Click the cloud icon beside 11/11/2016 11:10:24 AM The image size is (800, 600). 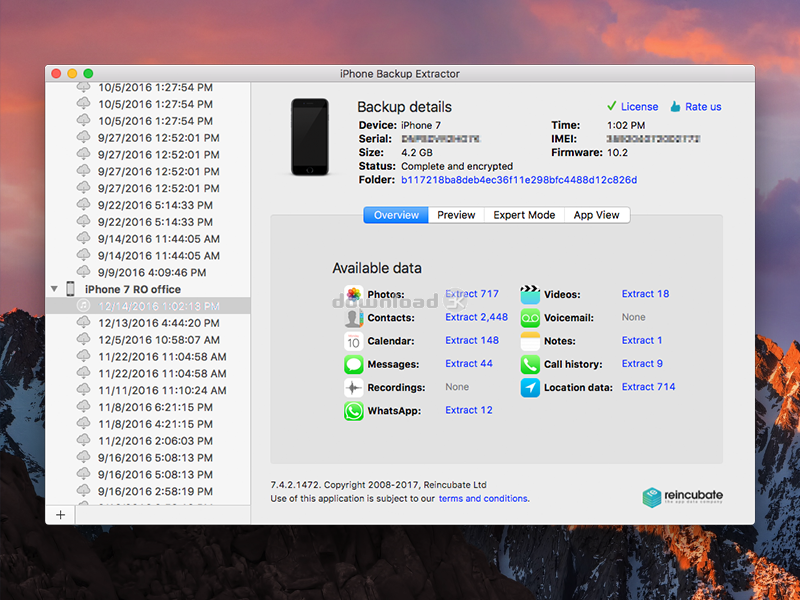tap(83, 389)
